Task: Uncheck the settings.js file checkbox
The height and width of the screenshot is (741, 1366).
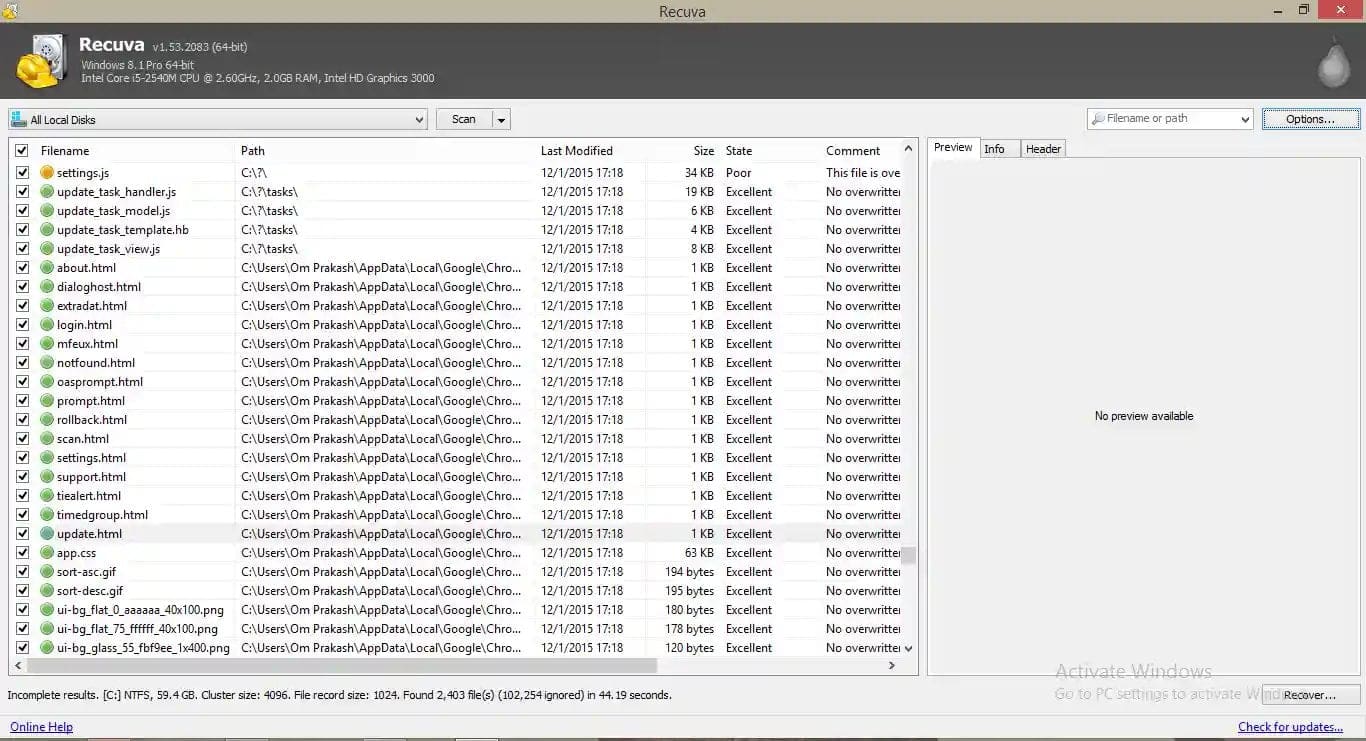Action: pyautogui.click(x=22, y=173)
